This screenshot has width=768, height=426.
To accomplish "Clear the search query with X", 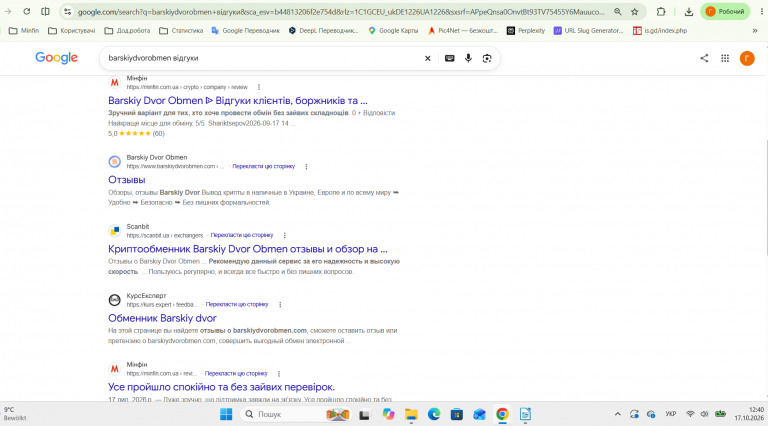I will [428, 58].
